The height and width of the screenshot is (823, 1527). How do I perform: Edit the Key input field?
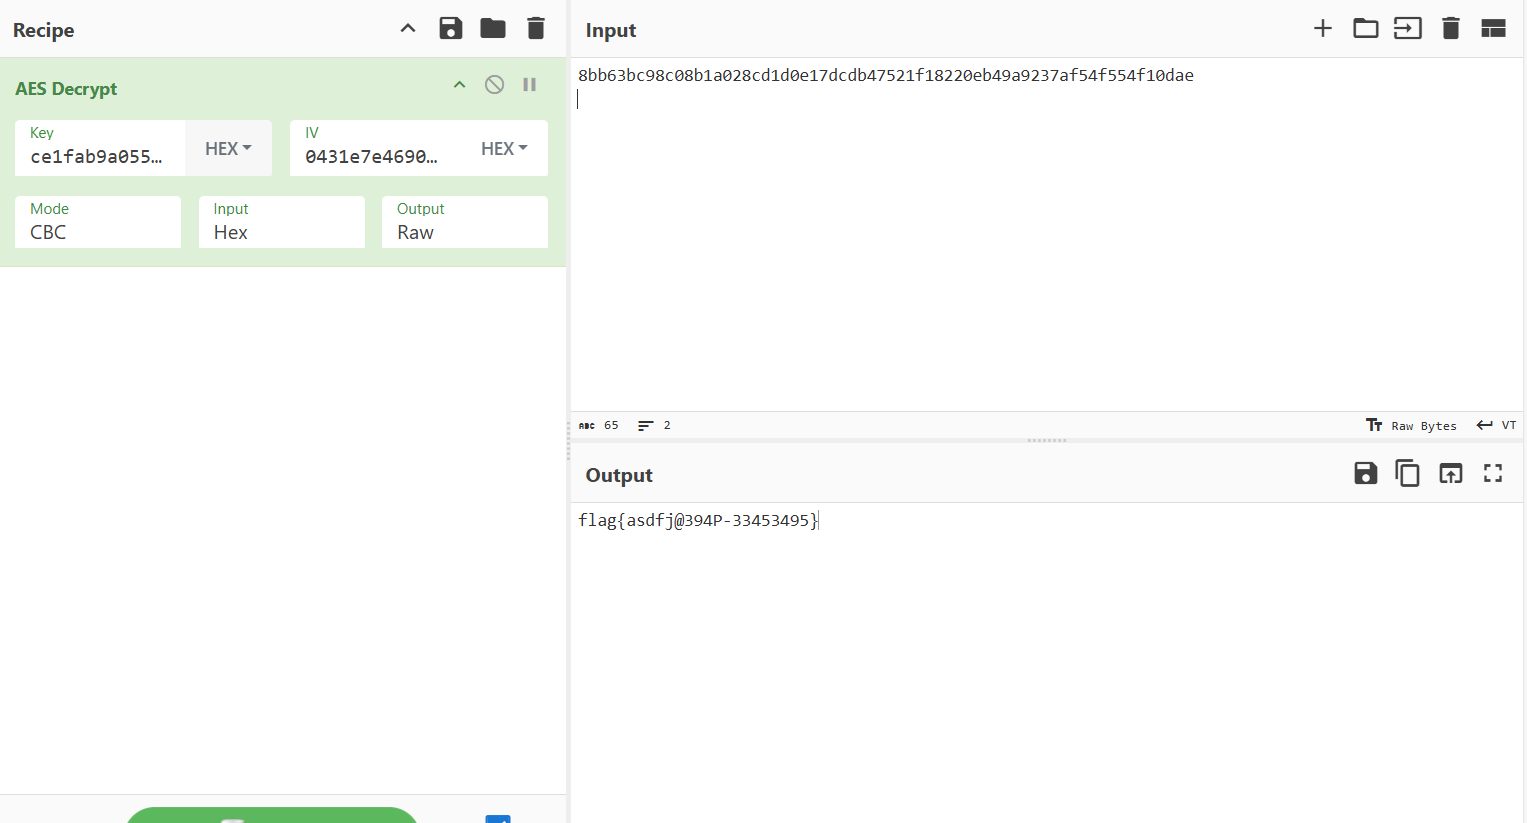(x=100, y=148)
